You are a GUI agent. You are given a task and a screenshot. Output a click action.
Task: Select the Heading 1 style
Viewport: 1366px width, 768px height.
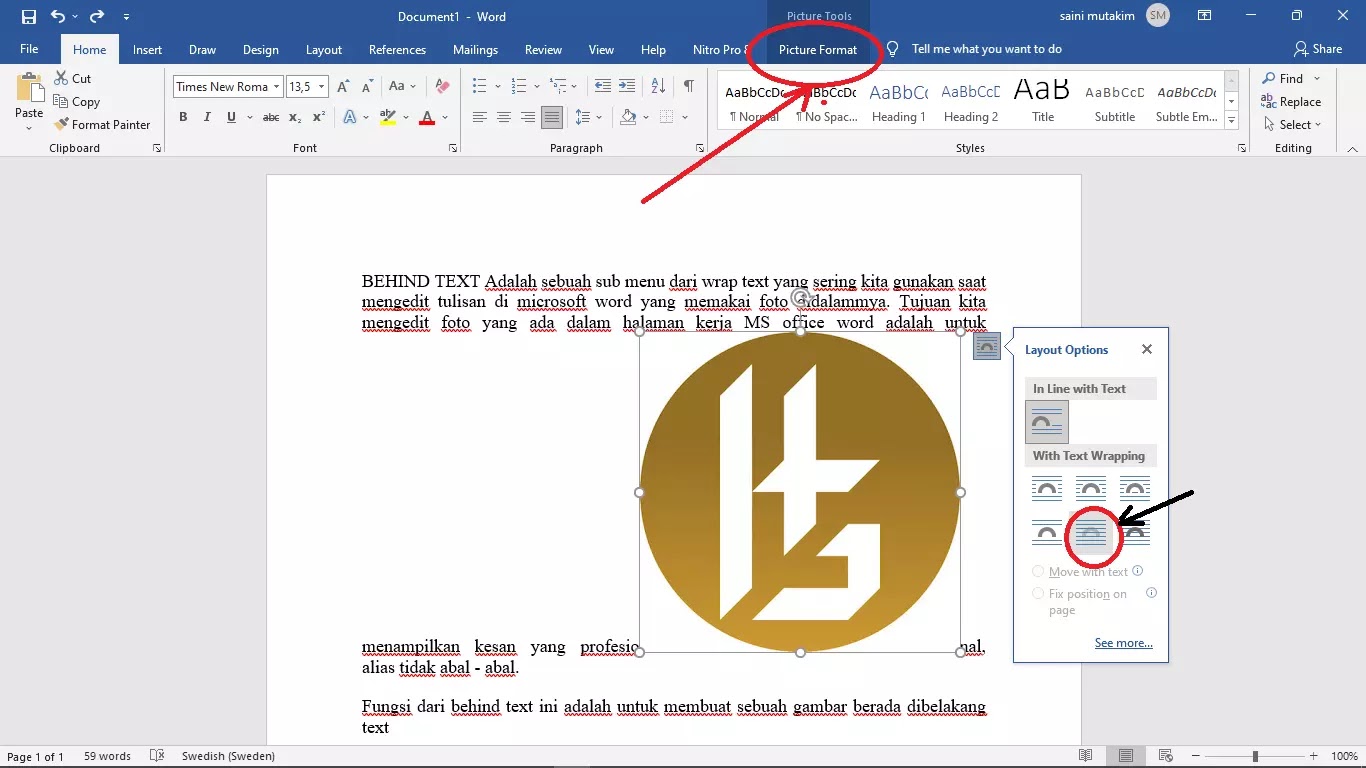(898, 101)
